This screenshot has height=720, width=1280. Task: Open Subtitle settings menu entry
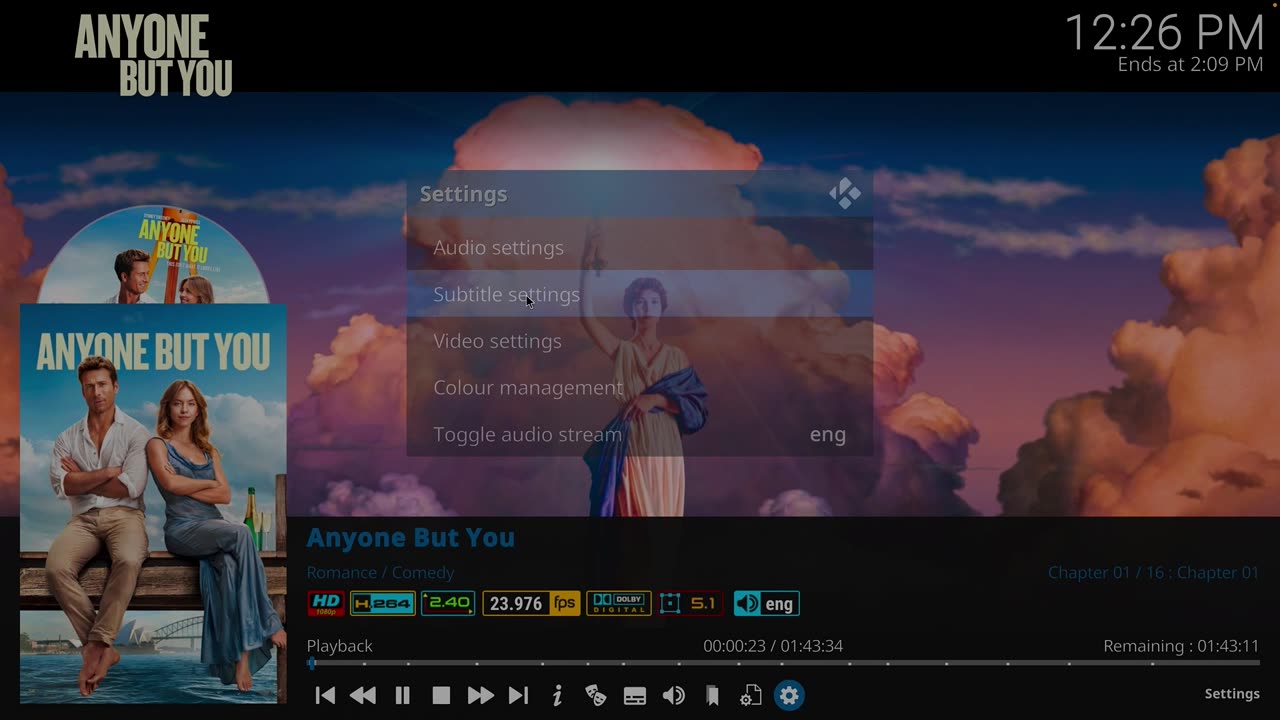640,294
